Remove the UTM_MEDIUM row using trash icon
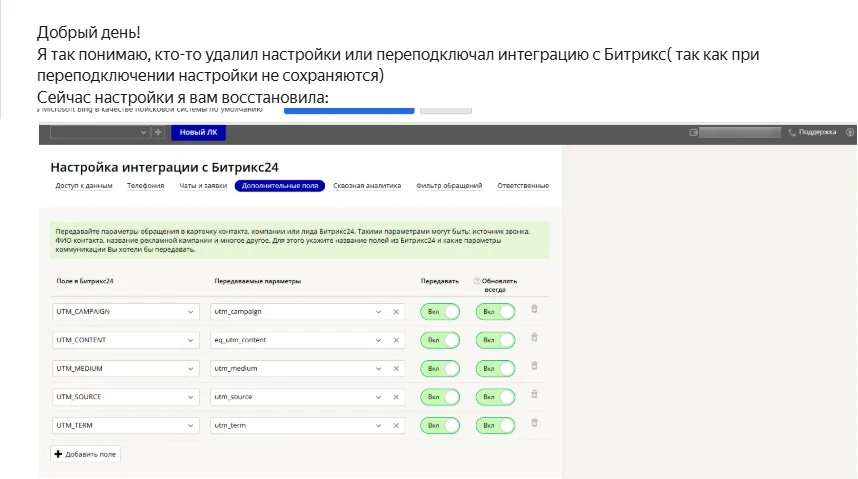858x479 pixels. (x=535, y=366)
